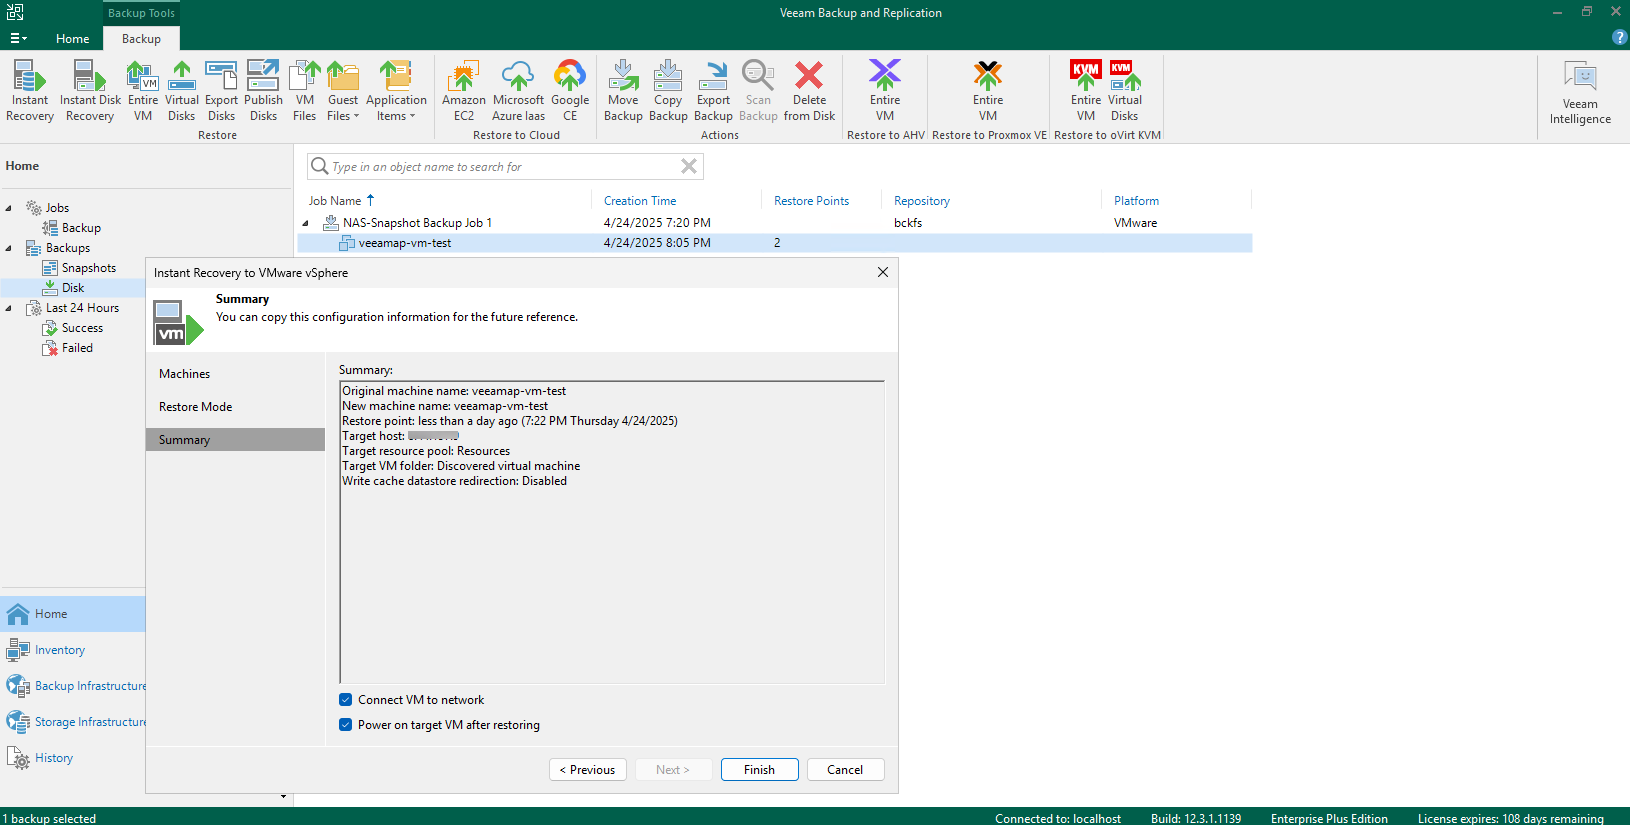The height and width of the screenshot is (825, 1630).
Task: Open Veeam Intelligence panel
Action: tap(1580, 92)
